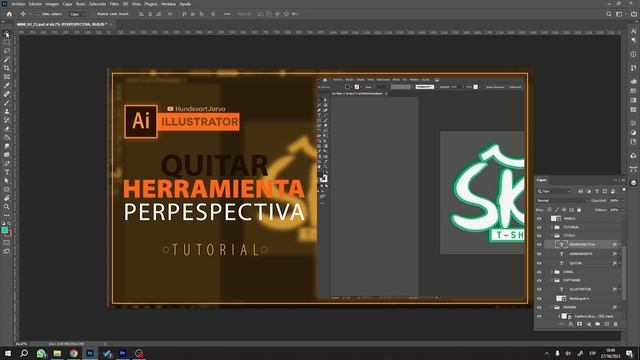Click the lock all padlock icon
This screenshot has width=640, height=360.
click(x=579, y=210)
